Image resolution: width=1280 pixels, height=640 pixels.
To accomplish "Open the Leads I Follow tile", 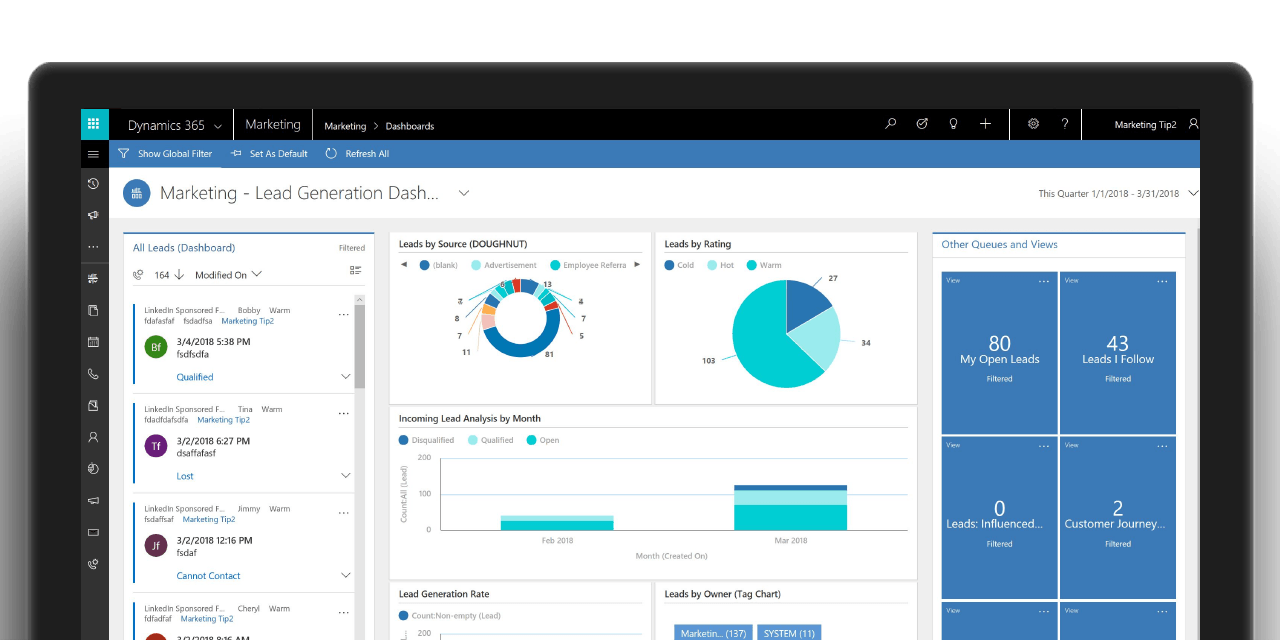I will click(x=1118, y=353).
